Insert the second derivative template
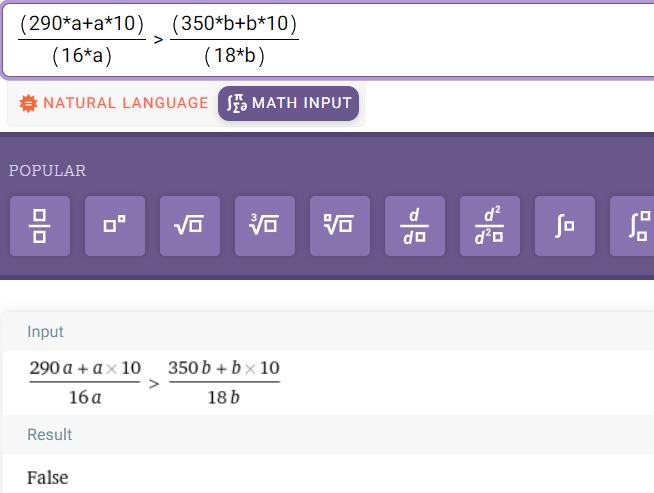654x493 pixels. click(490, 226)
